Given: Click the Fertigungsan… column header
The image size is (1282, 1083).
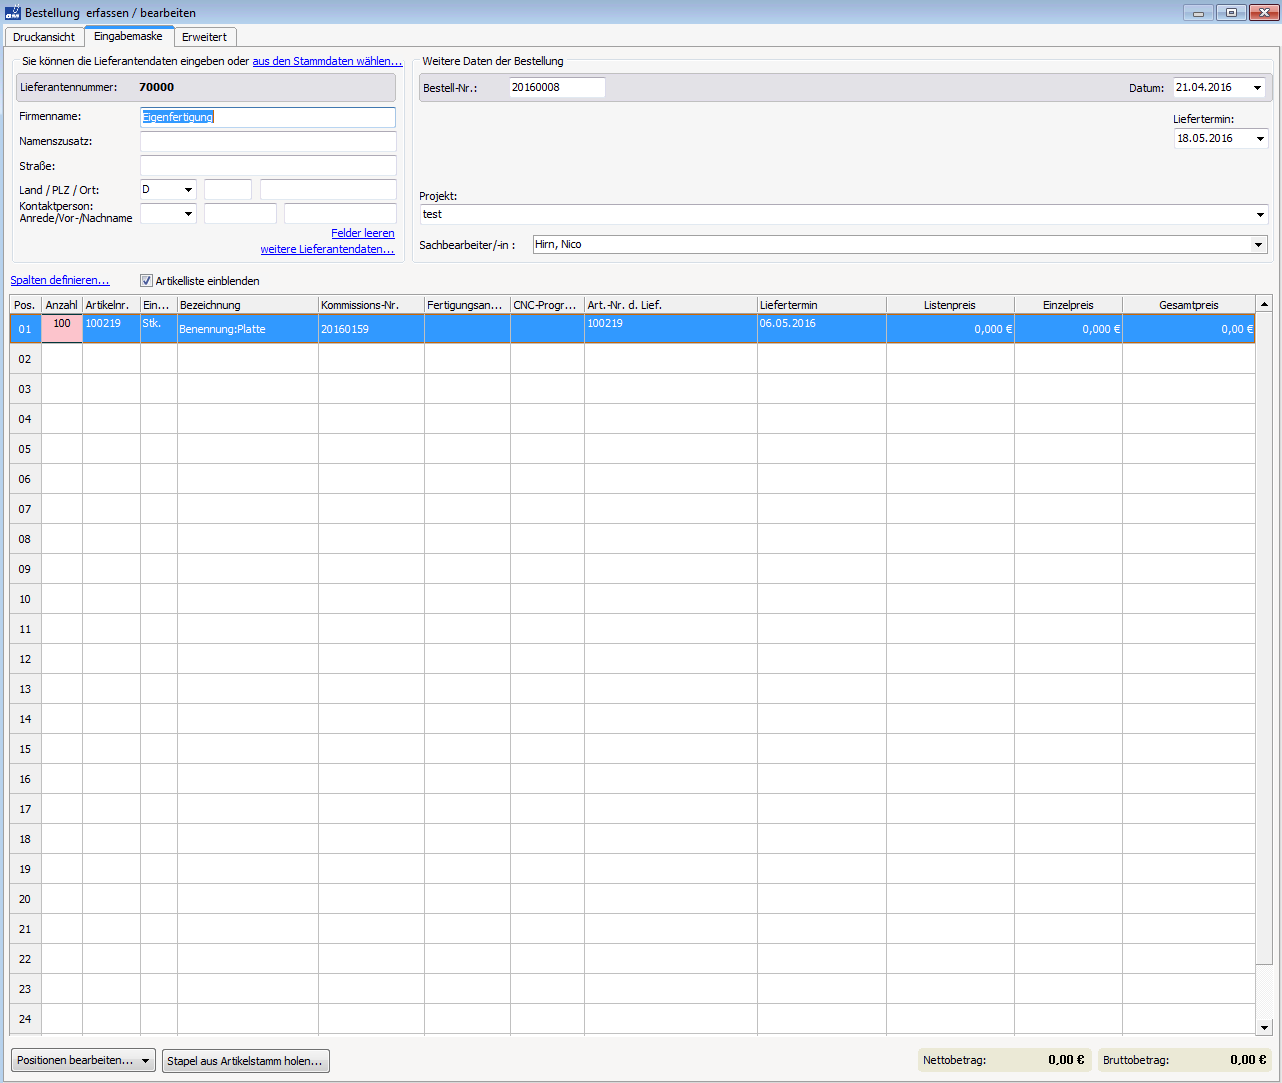Looking at the screenshot, I should click(467, 305).
